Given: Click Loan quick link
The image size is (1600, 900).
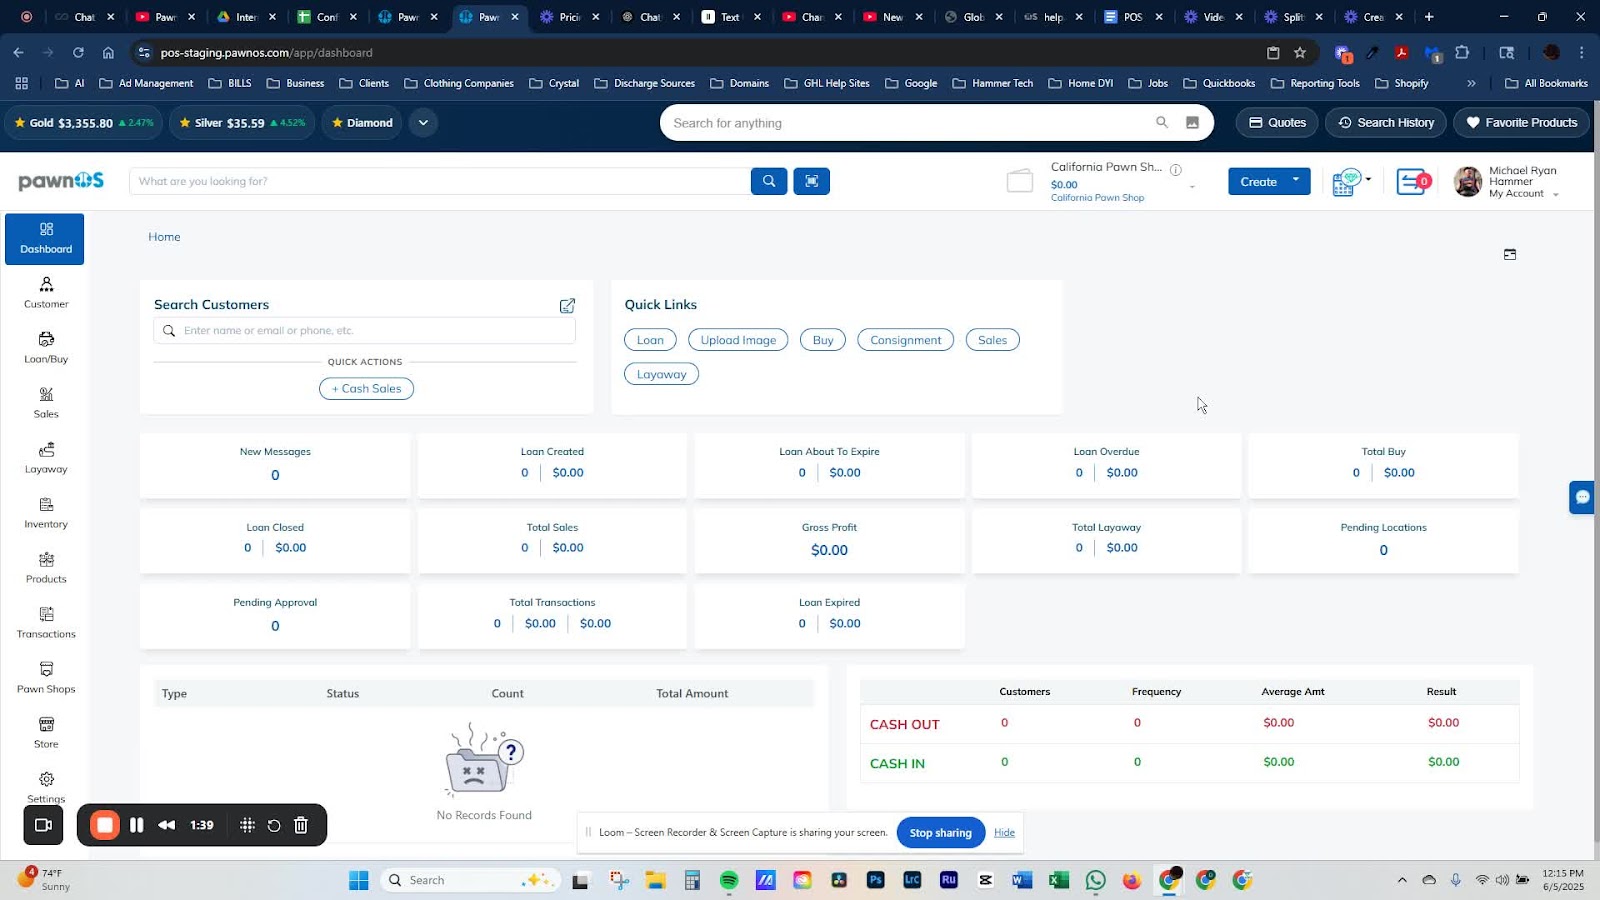Looking at the screenshot, I should tap(650, 340).
